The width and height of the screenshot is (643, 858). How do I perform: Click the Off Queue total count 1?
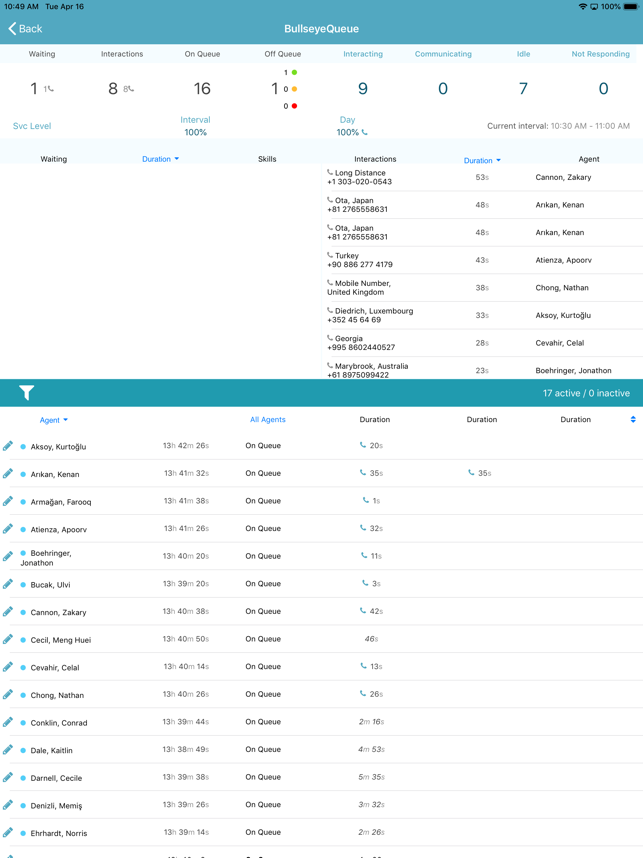275,89
